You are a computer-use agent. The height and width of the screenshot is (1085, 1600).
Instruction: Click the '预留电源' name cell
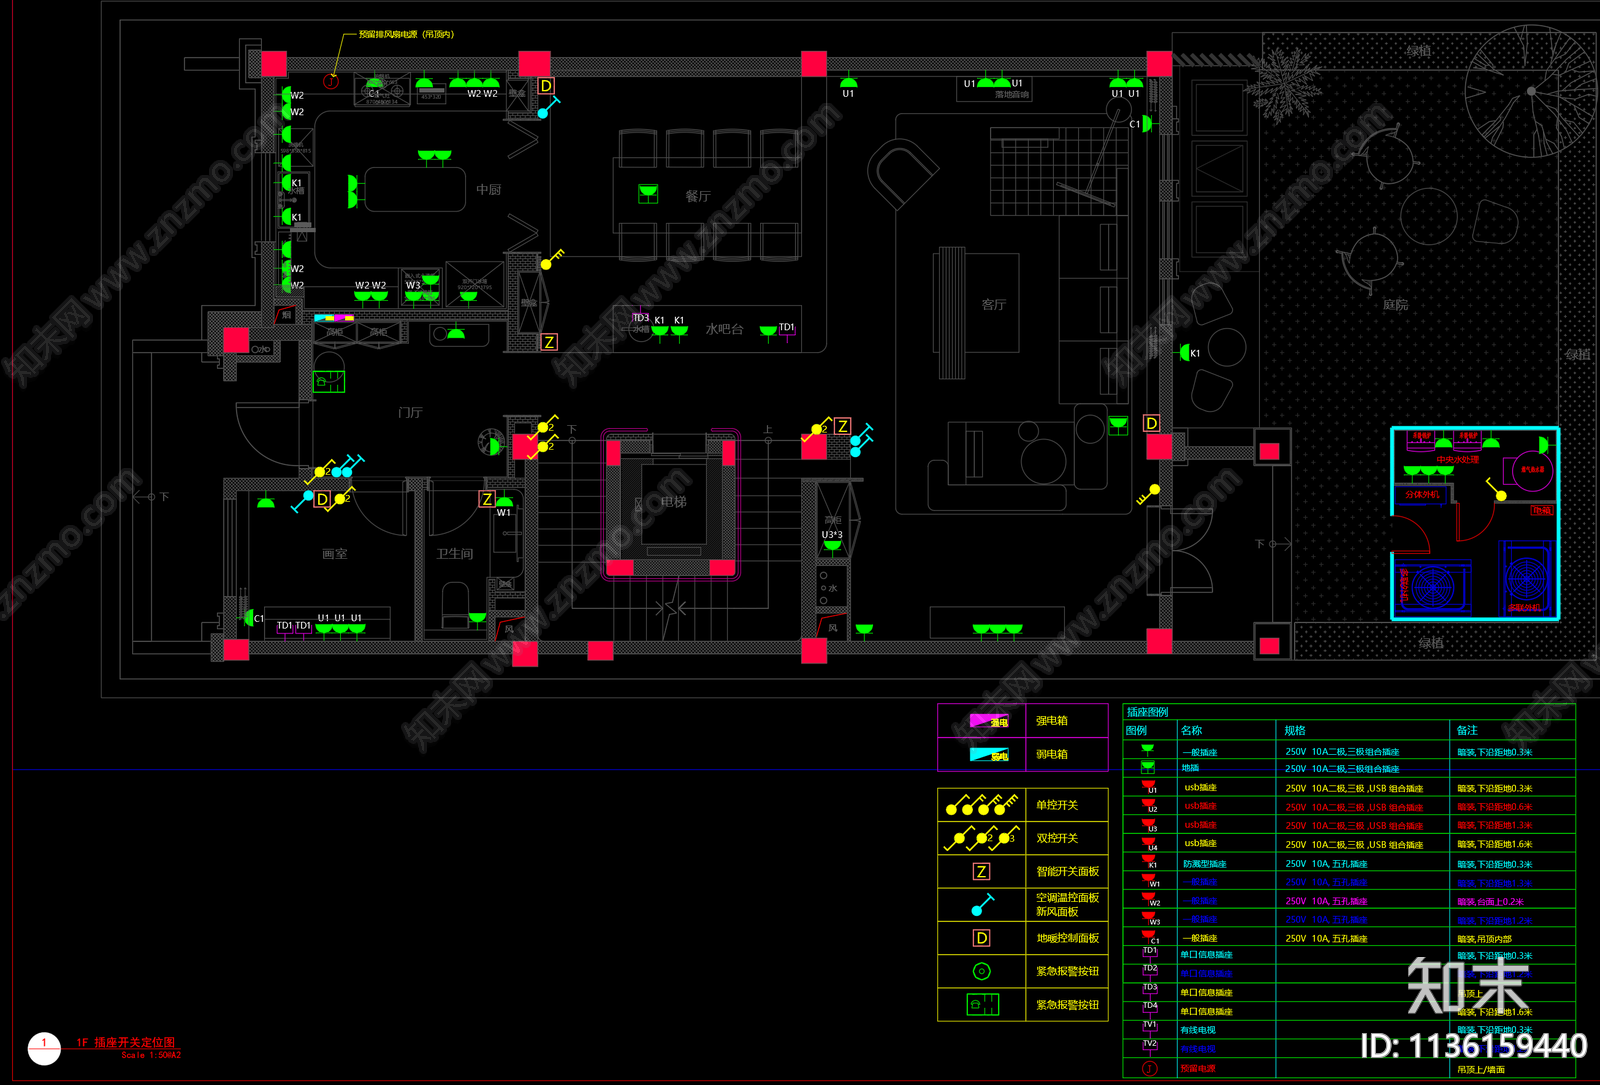pos(1198,1068)
